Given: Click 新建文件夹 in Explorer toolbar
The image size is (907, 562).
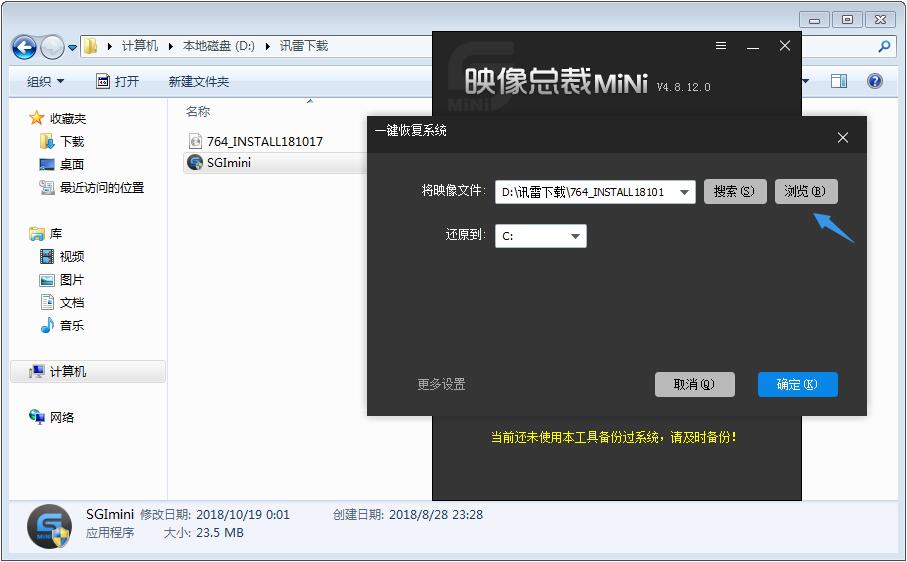Looking at the screenshot, I should 198,82.
